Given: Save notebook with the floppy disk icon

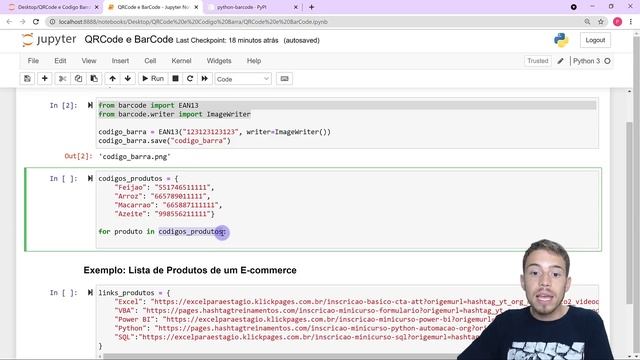Looking at the screenshot, I should point(27,79).
